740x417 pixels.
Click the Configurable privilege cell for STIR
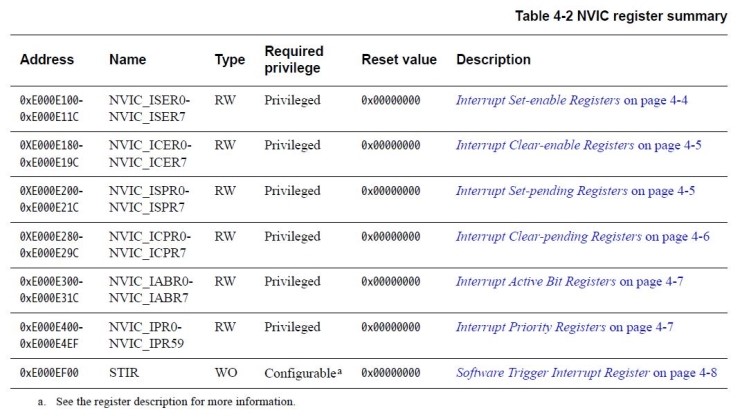(x=301, y=372)
